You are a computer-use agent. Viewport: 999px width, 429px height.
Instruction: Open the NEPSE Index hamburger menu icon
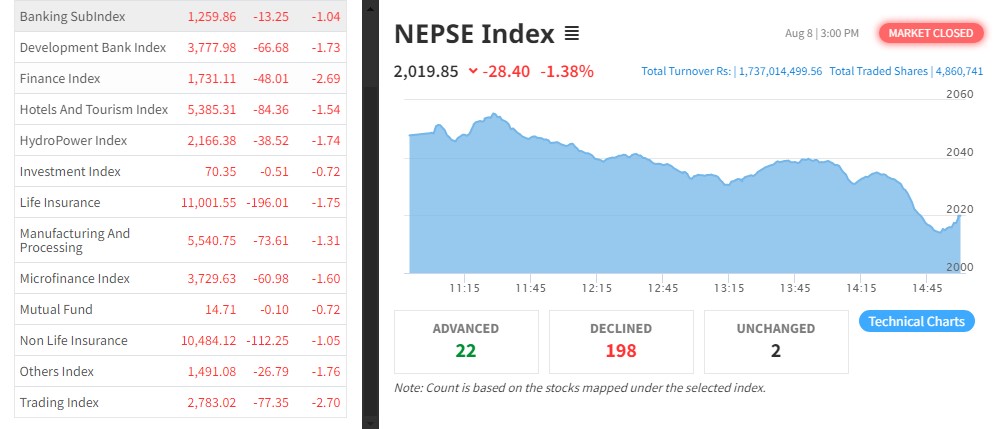click(572, 34)
